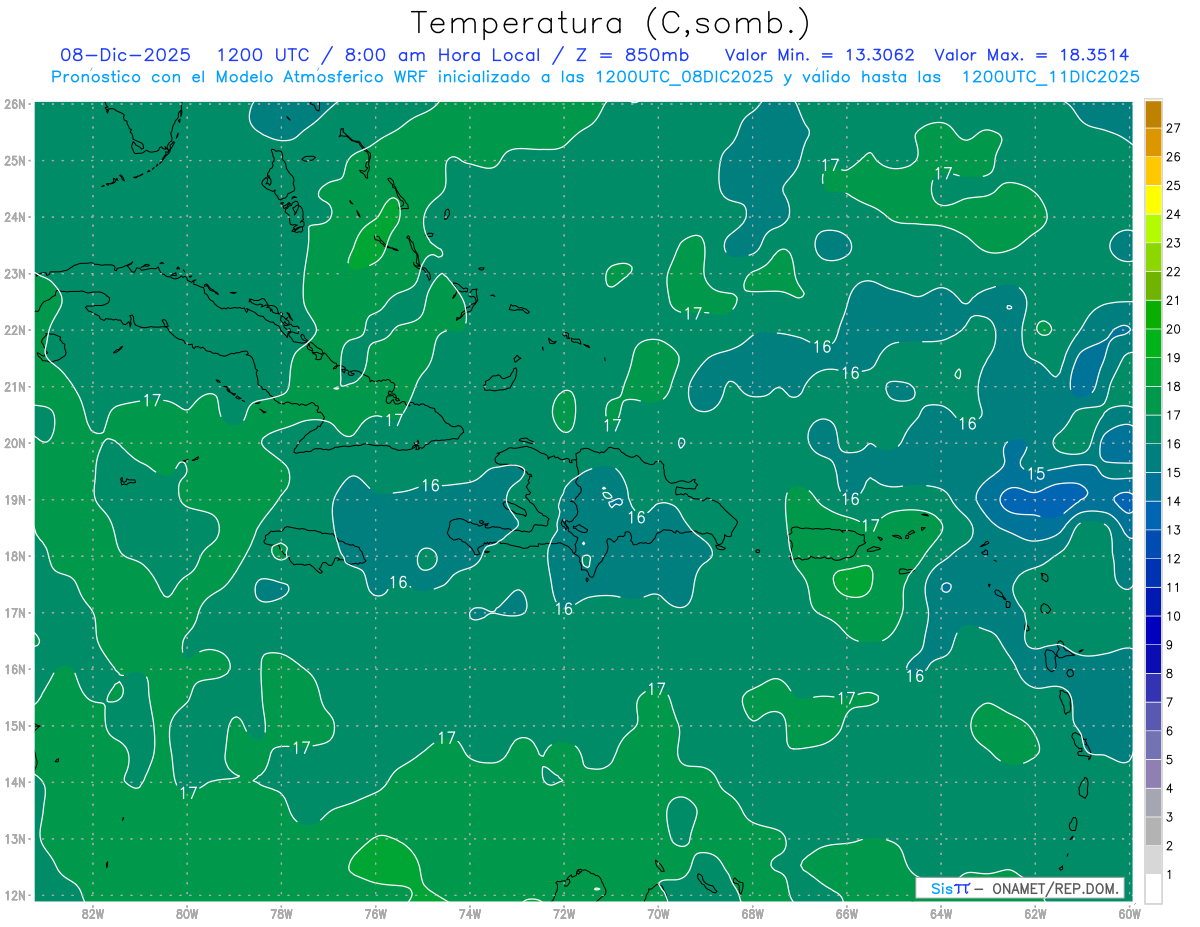Click latitude axis label '14N'
The image size is (1200, 927).
(14, 782)
